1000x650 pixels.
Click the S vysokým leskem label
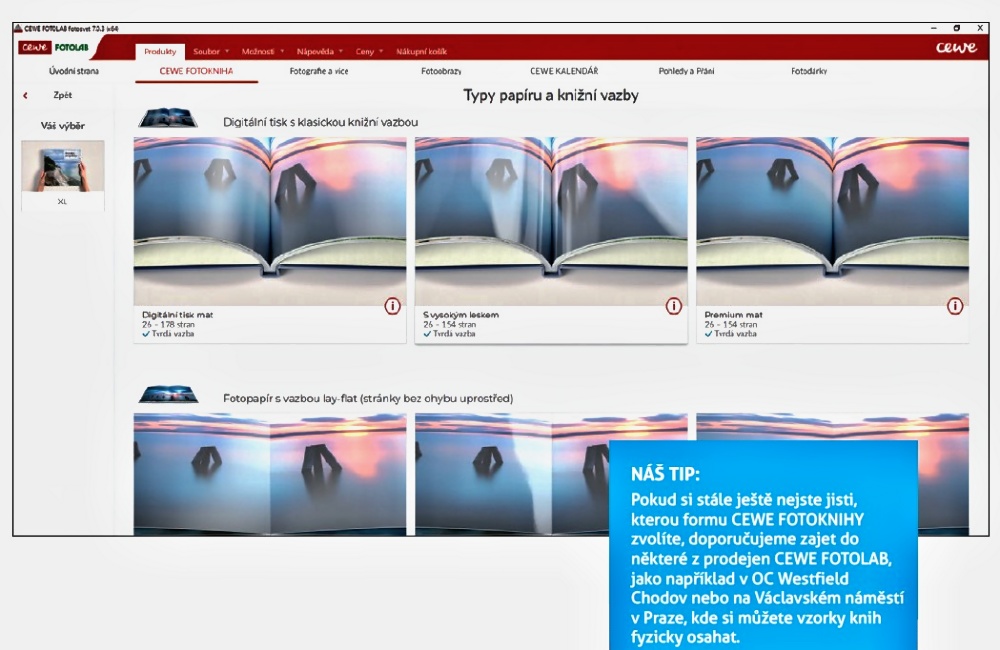(461, 315)
